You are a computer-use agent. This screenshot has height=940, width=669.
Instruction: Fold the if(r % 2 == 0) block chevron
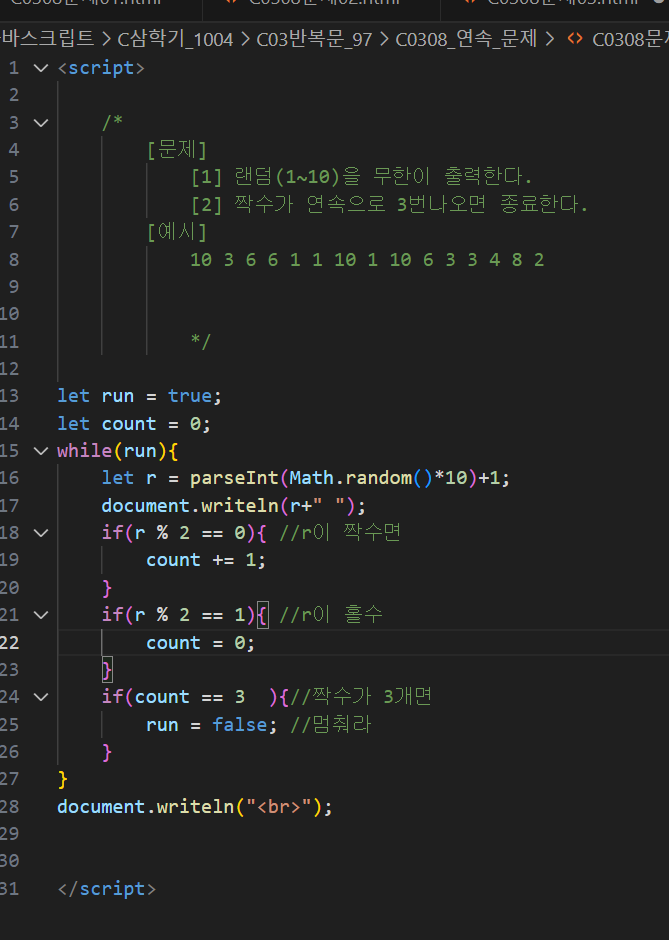click(x=41, y=533)
